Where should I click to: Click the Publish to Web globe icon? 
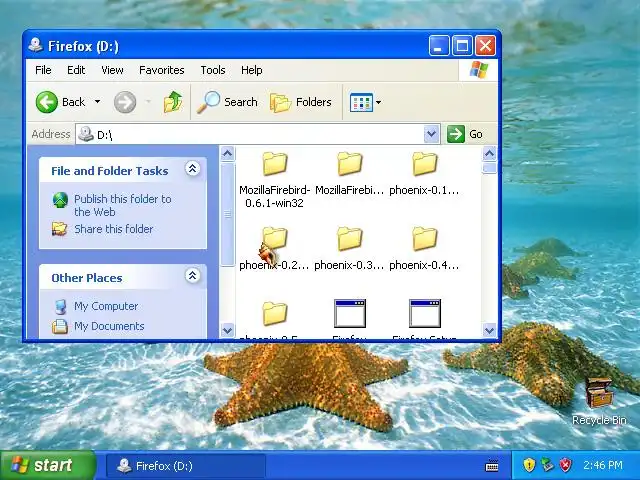tap(60, 200)
